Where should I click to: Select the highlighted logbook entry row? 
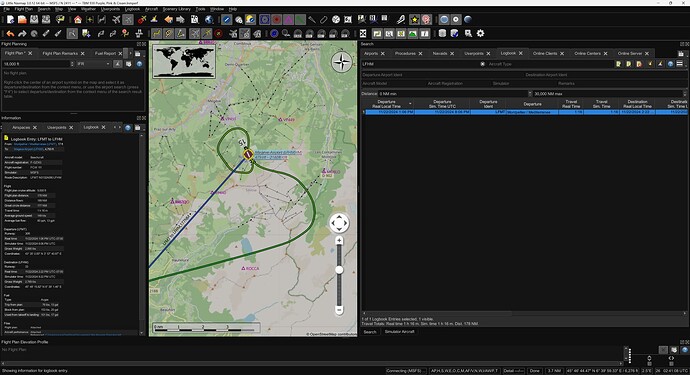tap(525, 112)
